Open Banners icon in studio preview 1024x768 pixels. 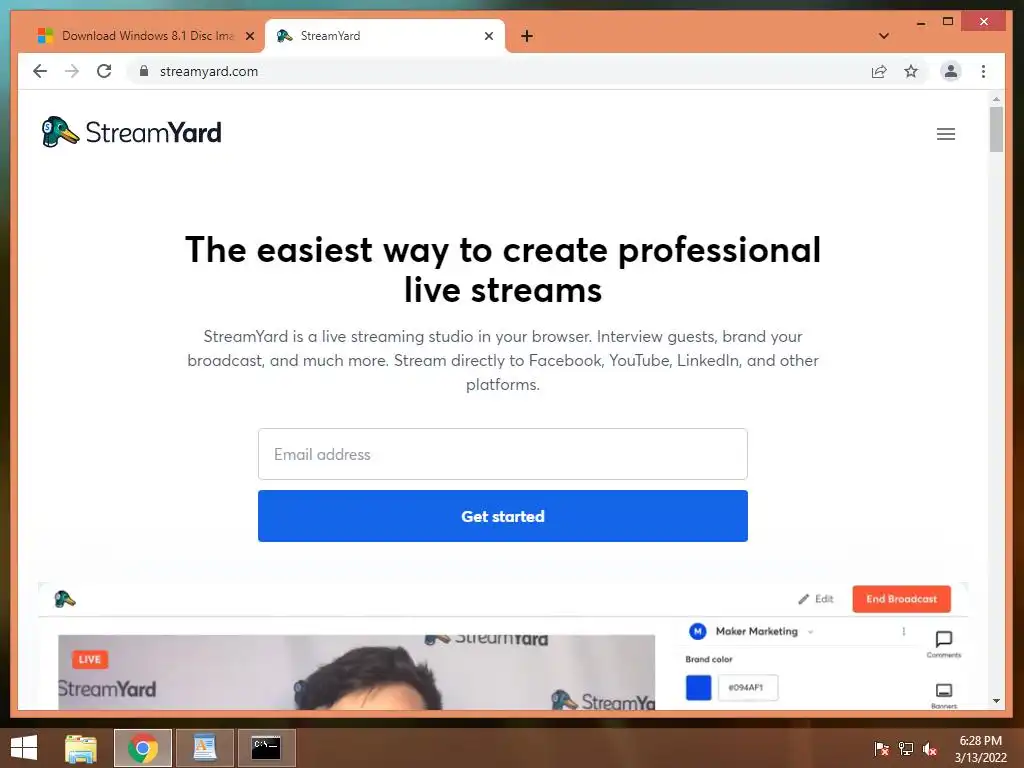coord(944,696)
